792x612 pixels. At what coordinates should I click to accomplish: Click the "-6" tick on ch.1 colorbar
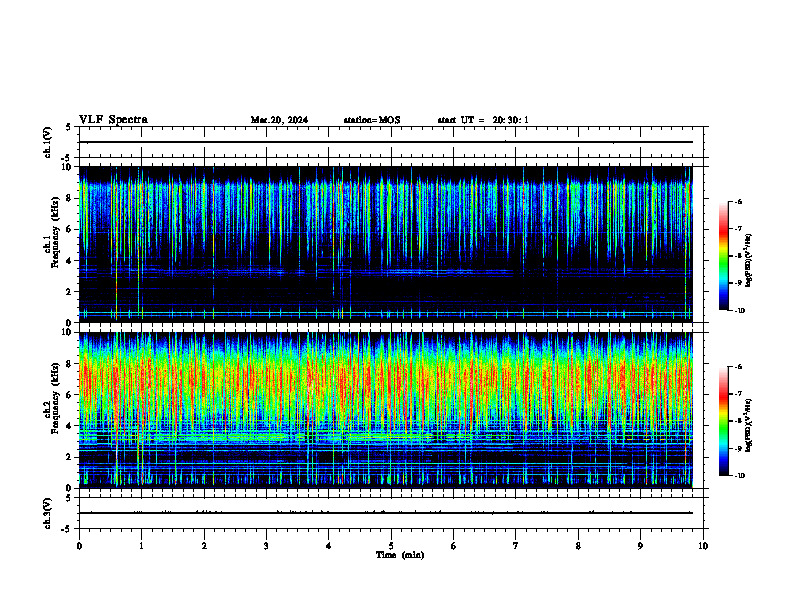738,201
